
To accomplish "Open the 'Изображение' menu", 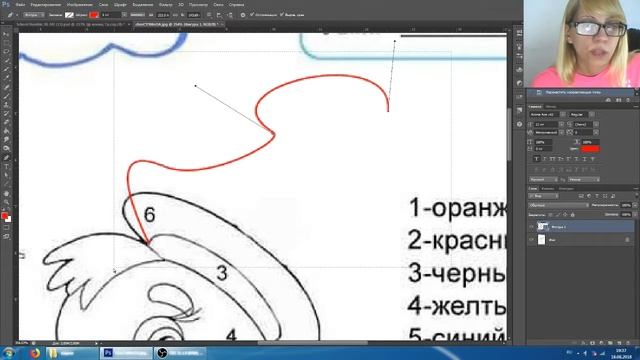I will 80,5.
